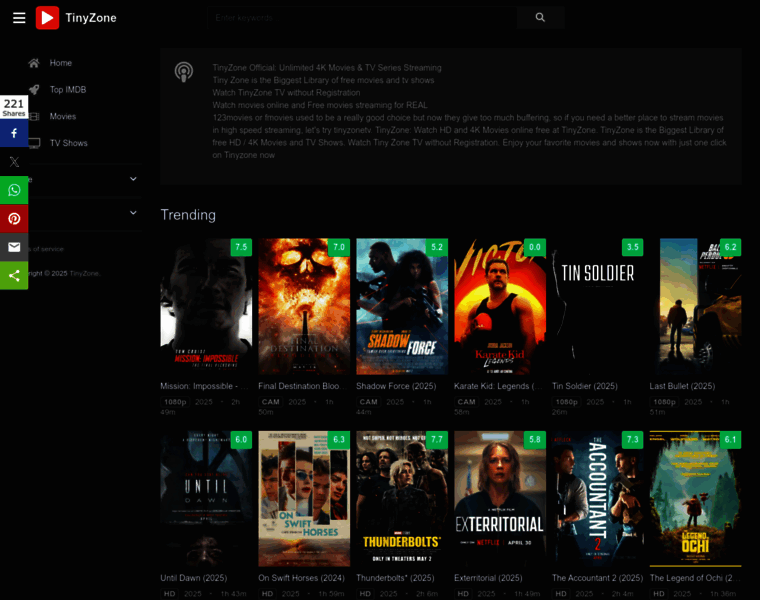Open Karate Kid: Legends poster
This screenshot has width=760, height=600.
(500, 306)
